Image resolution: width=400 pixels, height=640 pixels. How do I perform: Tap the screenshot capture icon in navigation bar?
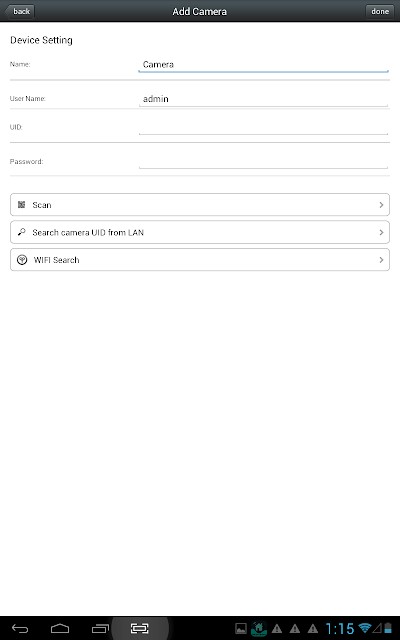(140, 629)
